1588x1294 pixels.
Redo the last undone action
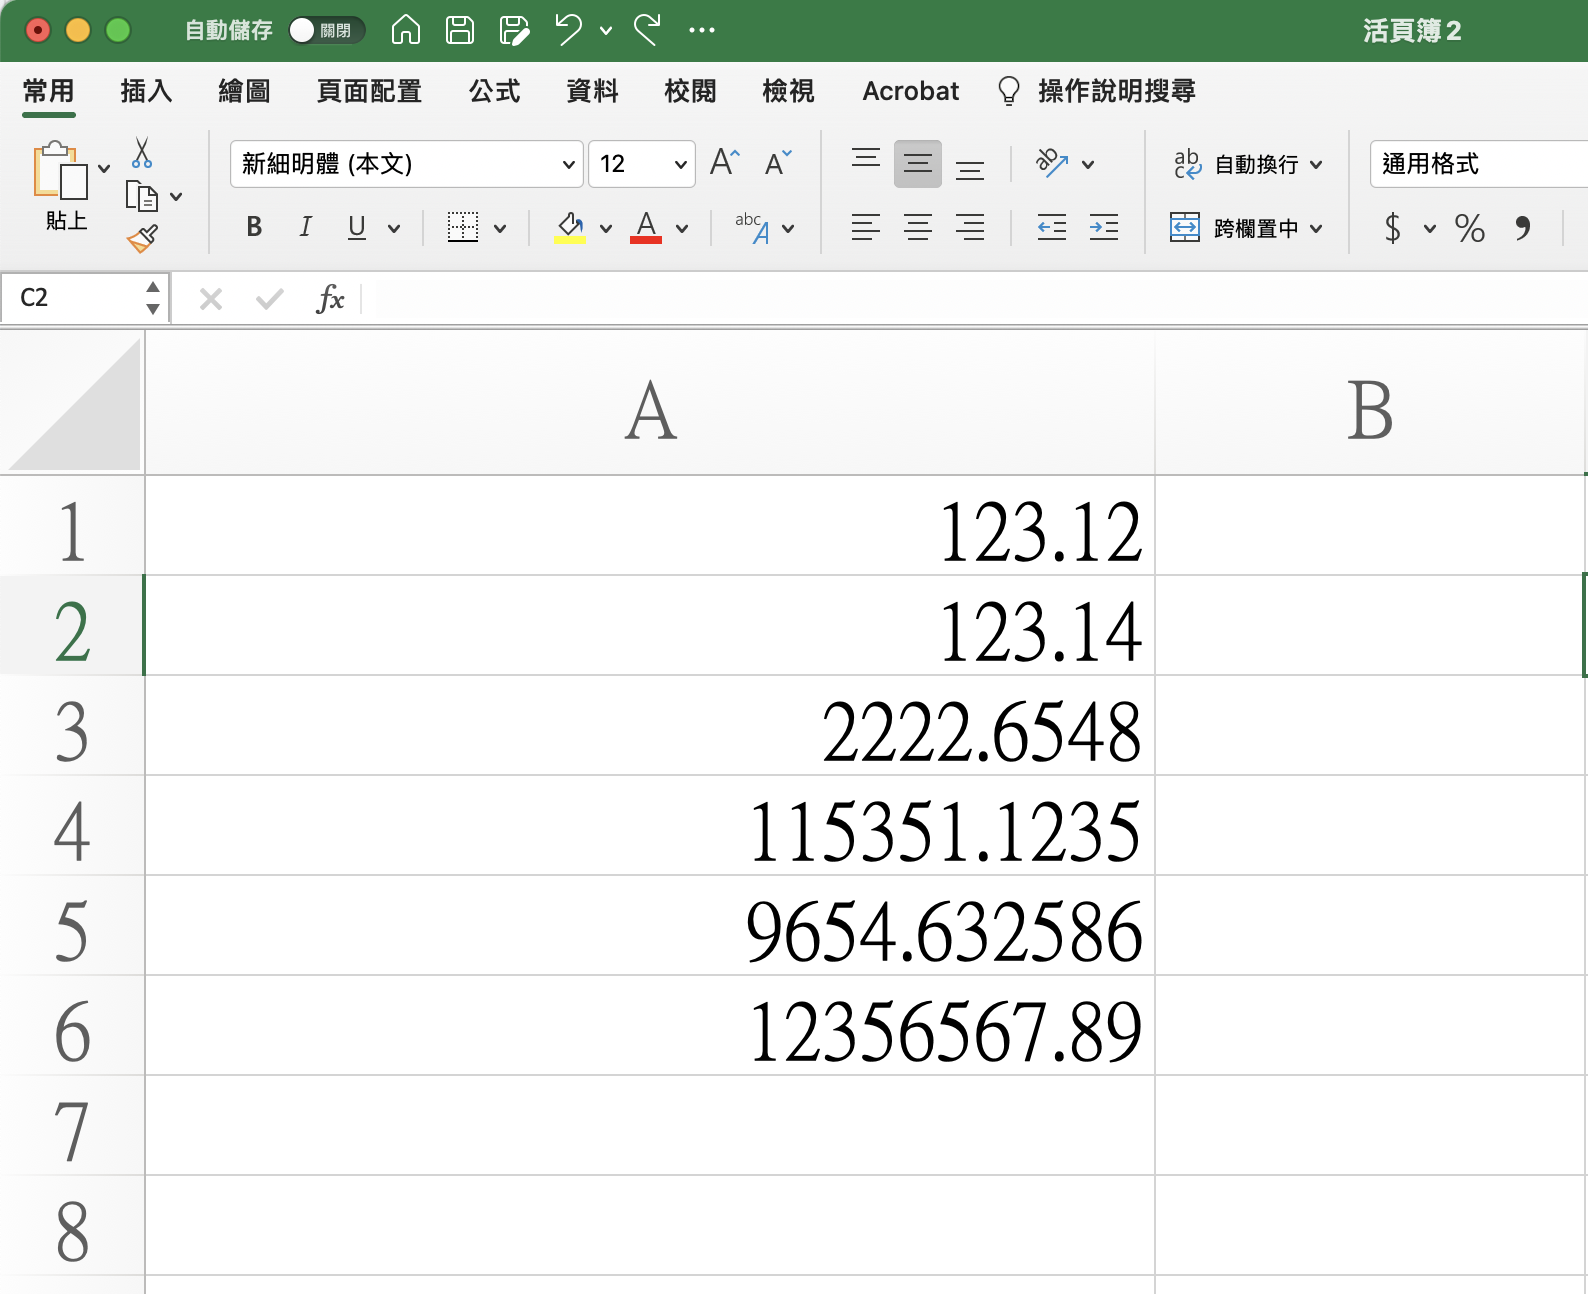(x=648, y=30)
